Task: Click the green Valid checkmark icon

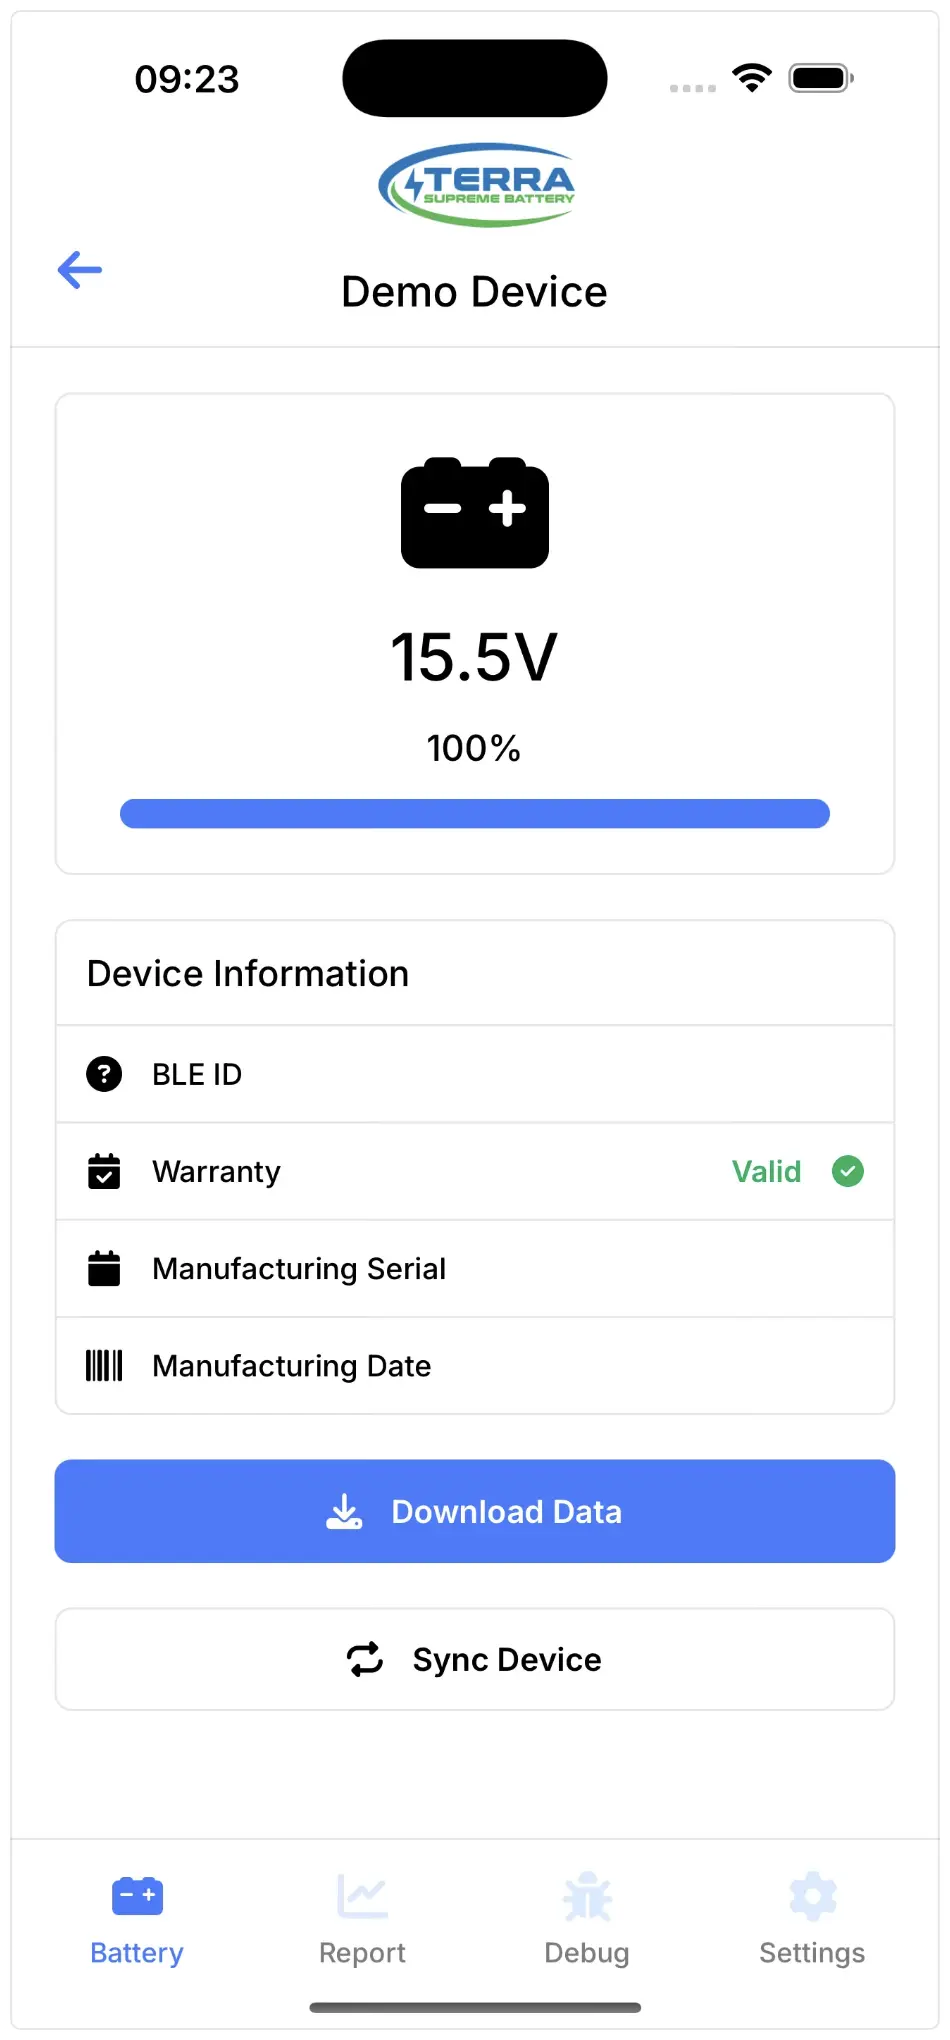Action: [x=848, y=1171]
